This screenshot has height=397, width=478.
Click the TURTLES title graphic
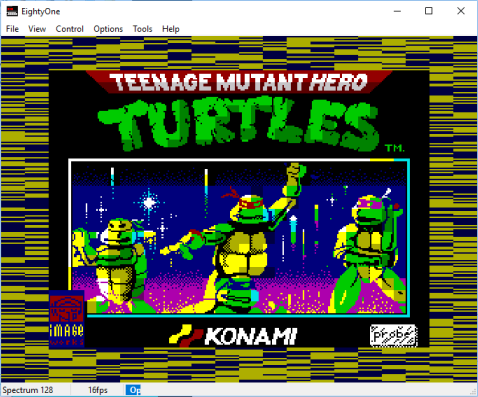point(239,124)
